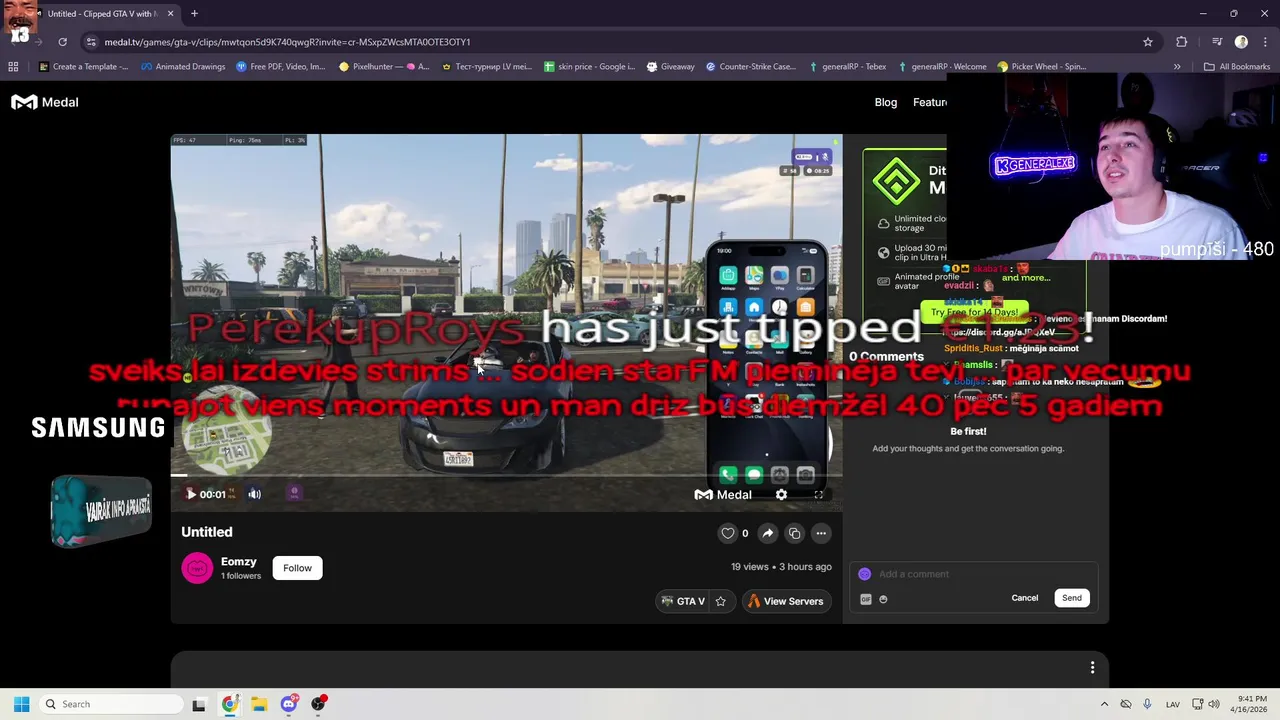Open generalRP - Tebex bookmark
This screenshot has width=1280, height=720.
click(846, 67)
